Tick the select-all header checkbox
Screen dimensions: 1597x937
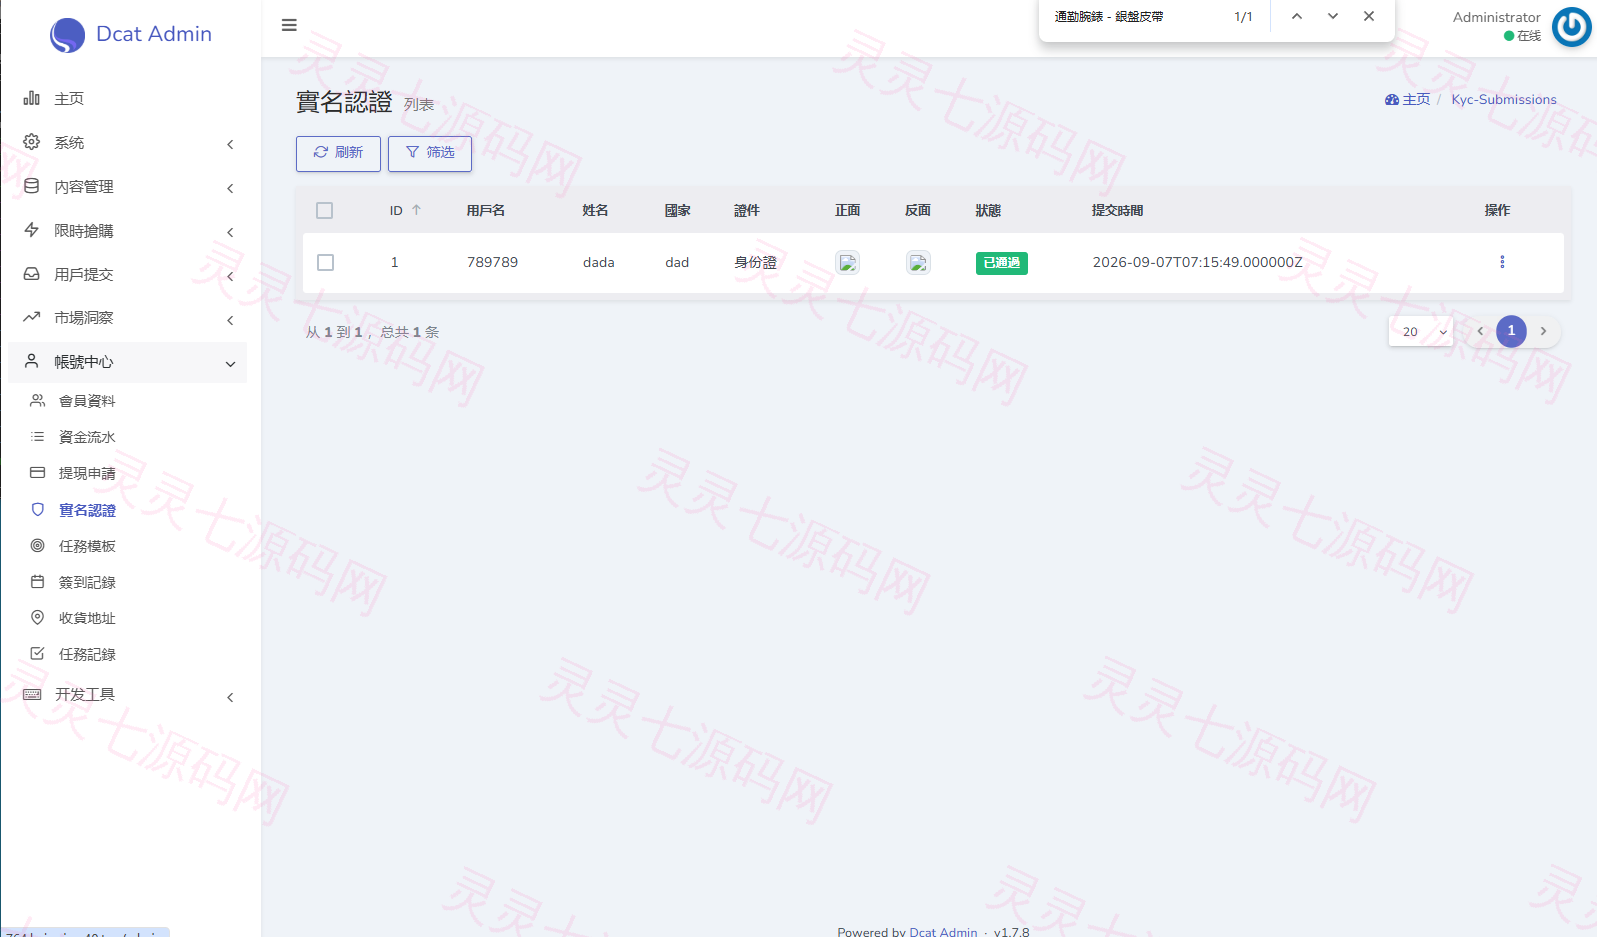pos(324,211)
